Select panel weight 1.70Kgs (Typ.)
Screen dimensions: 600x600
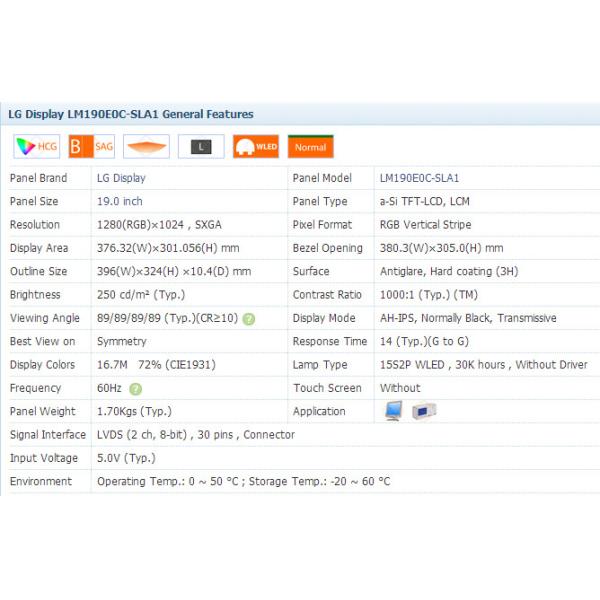tap(134, 412)
